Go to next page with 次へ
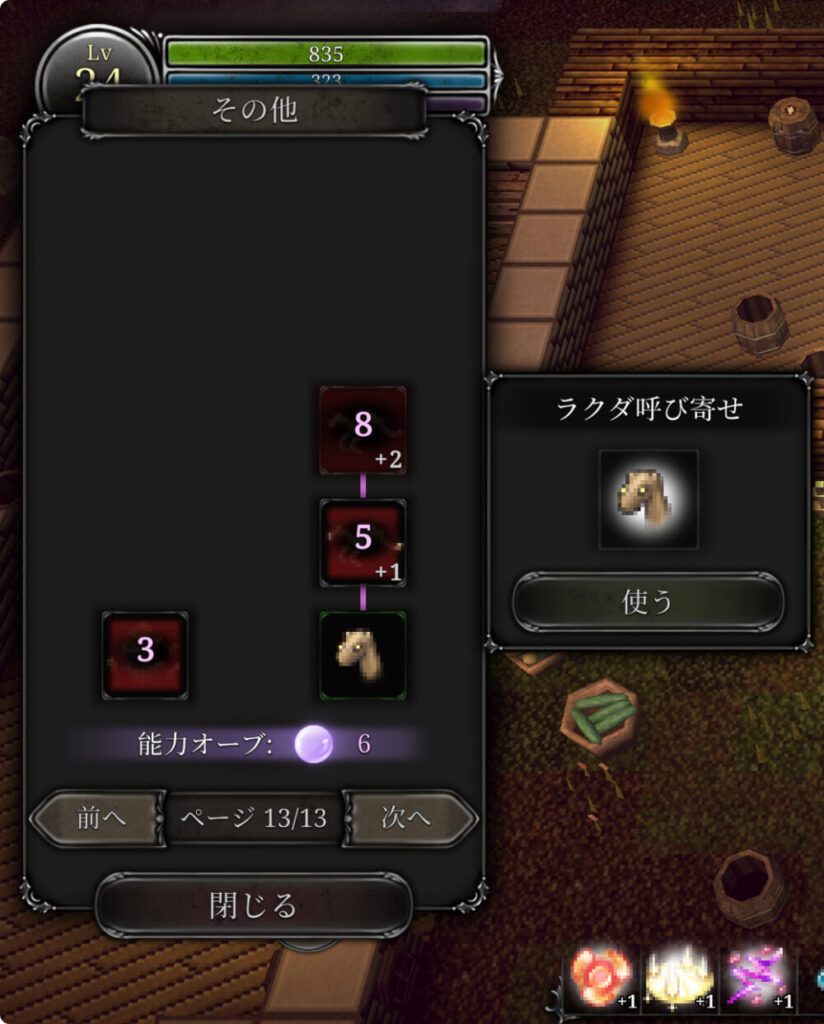Image resolution: width=824 pixels, height=1024 pixels. coord(409,818)
